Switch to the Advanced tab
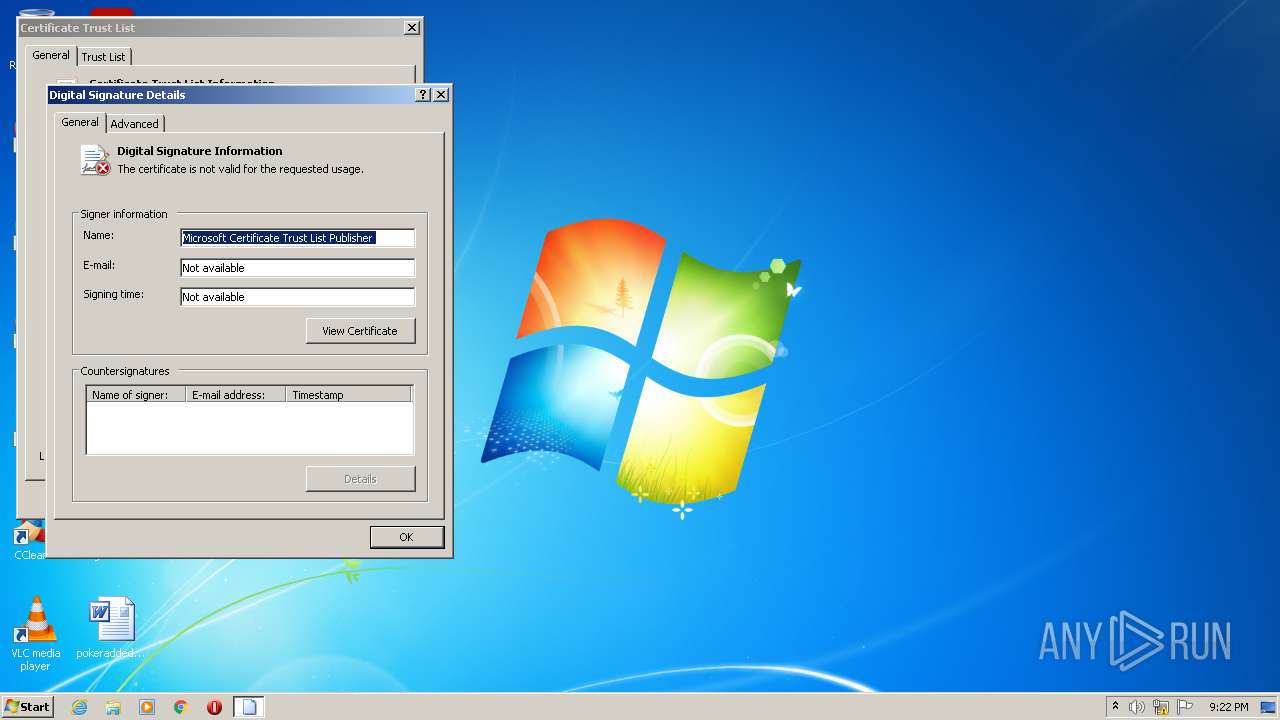 click(x=135, y=123)
